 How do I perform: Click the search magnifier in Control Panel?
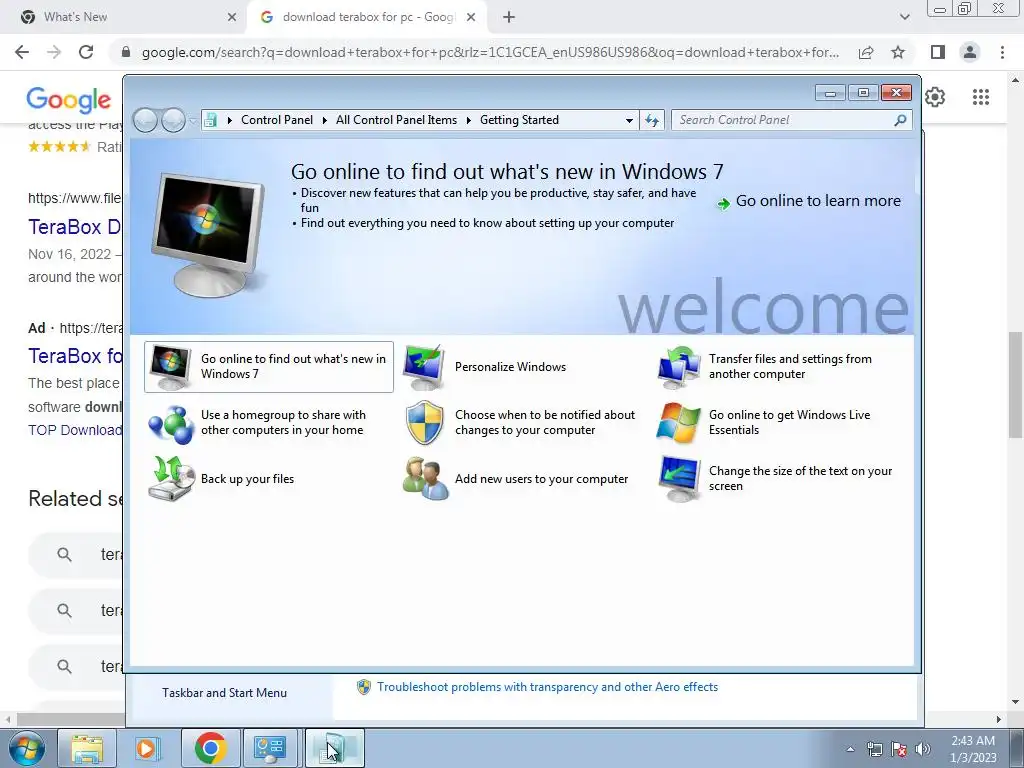900,120
